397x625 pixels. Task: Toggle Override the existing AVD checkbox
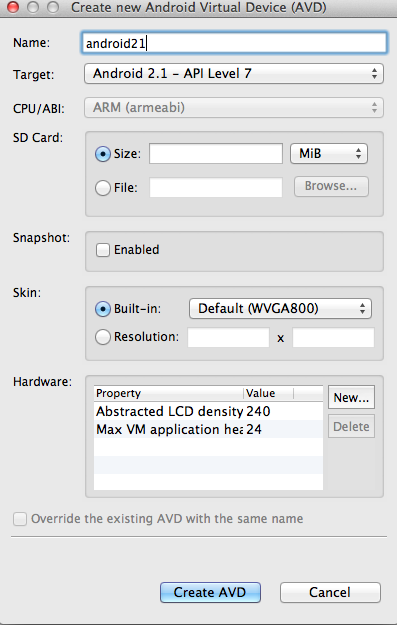coord(20,519)
